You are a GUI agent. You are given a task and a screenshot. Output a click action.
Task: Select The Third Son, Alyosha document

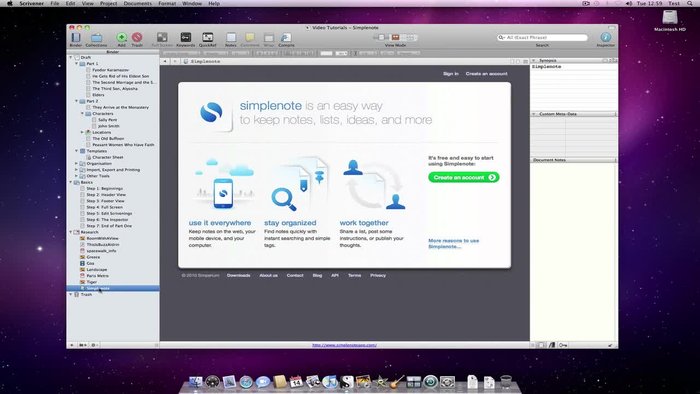[x=115, y=88]
